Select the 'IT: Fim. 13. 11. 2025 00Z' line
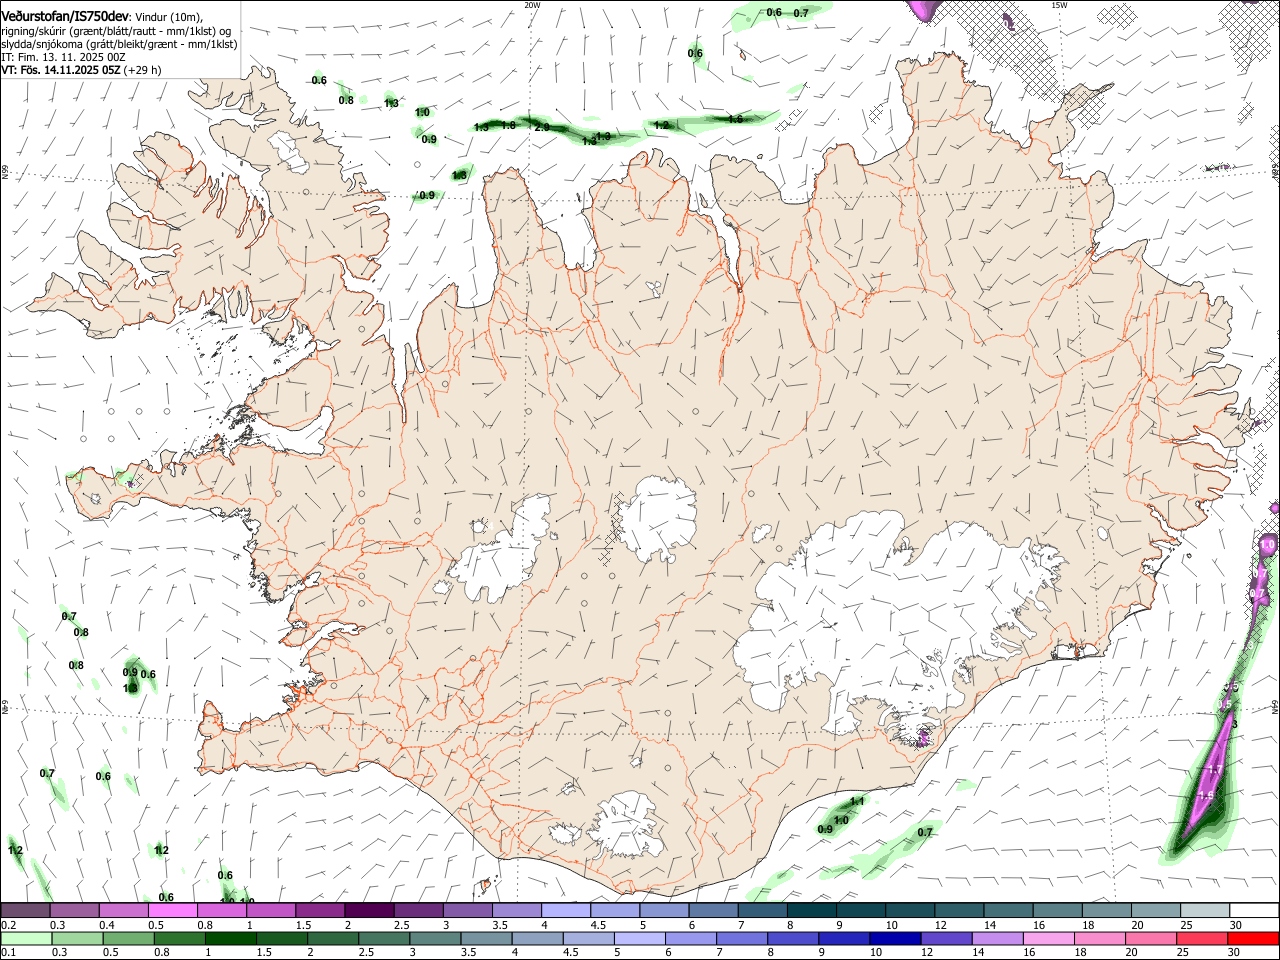The height and width of the screenshot is (960, 1280). click(x=63, y=57)
